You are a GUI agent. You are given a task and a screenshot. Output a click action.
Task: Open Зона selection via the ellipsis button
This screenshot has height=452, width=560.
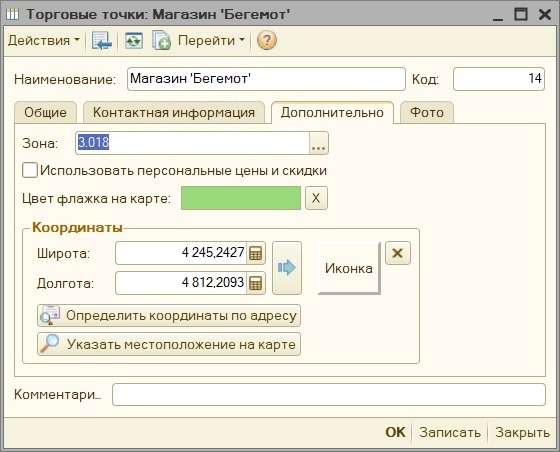click(x=318, y=143)
